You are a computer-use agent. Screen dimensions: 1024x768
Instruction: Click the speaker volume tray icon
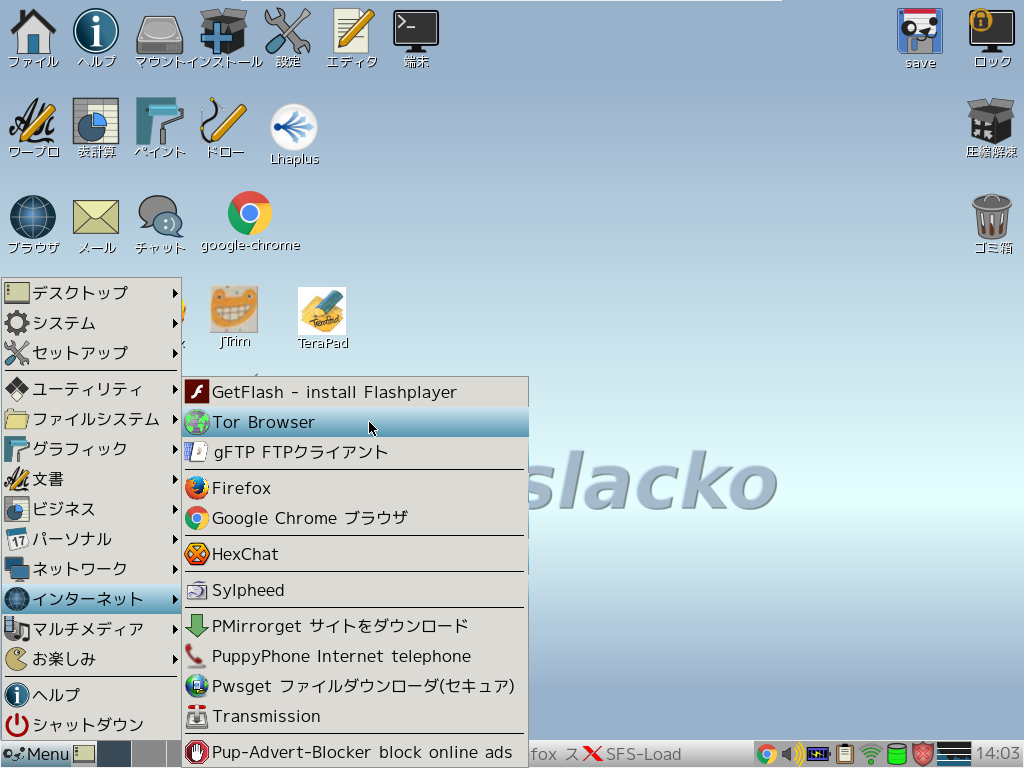coord(792,754)
